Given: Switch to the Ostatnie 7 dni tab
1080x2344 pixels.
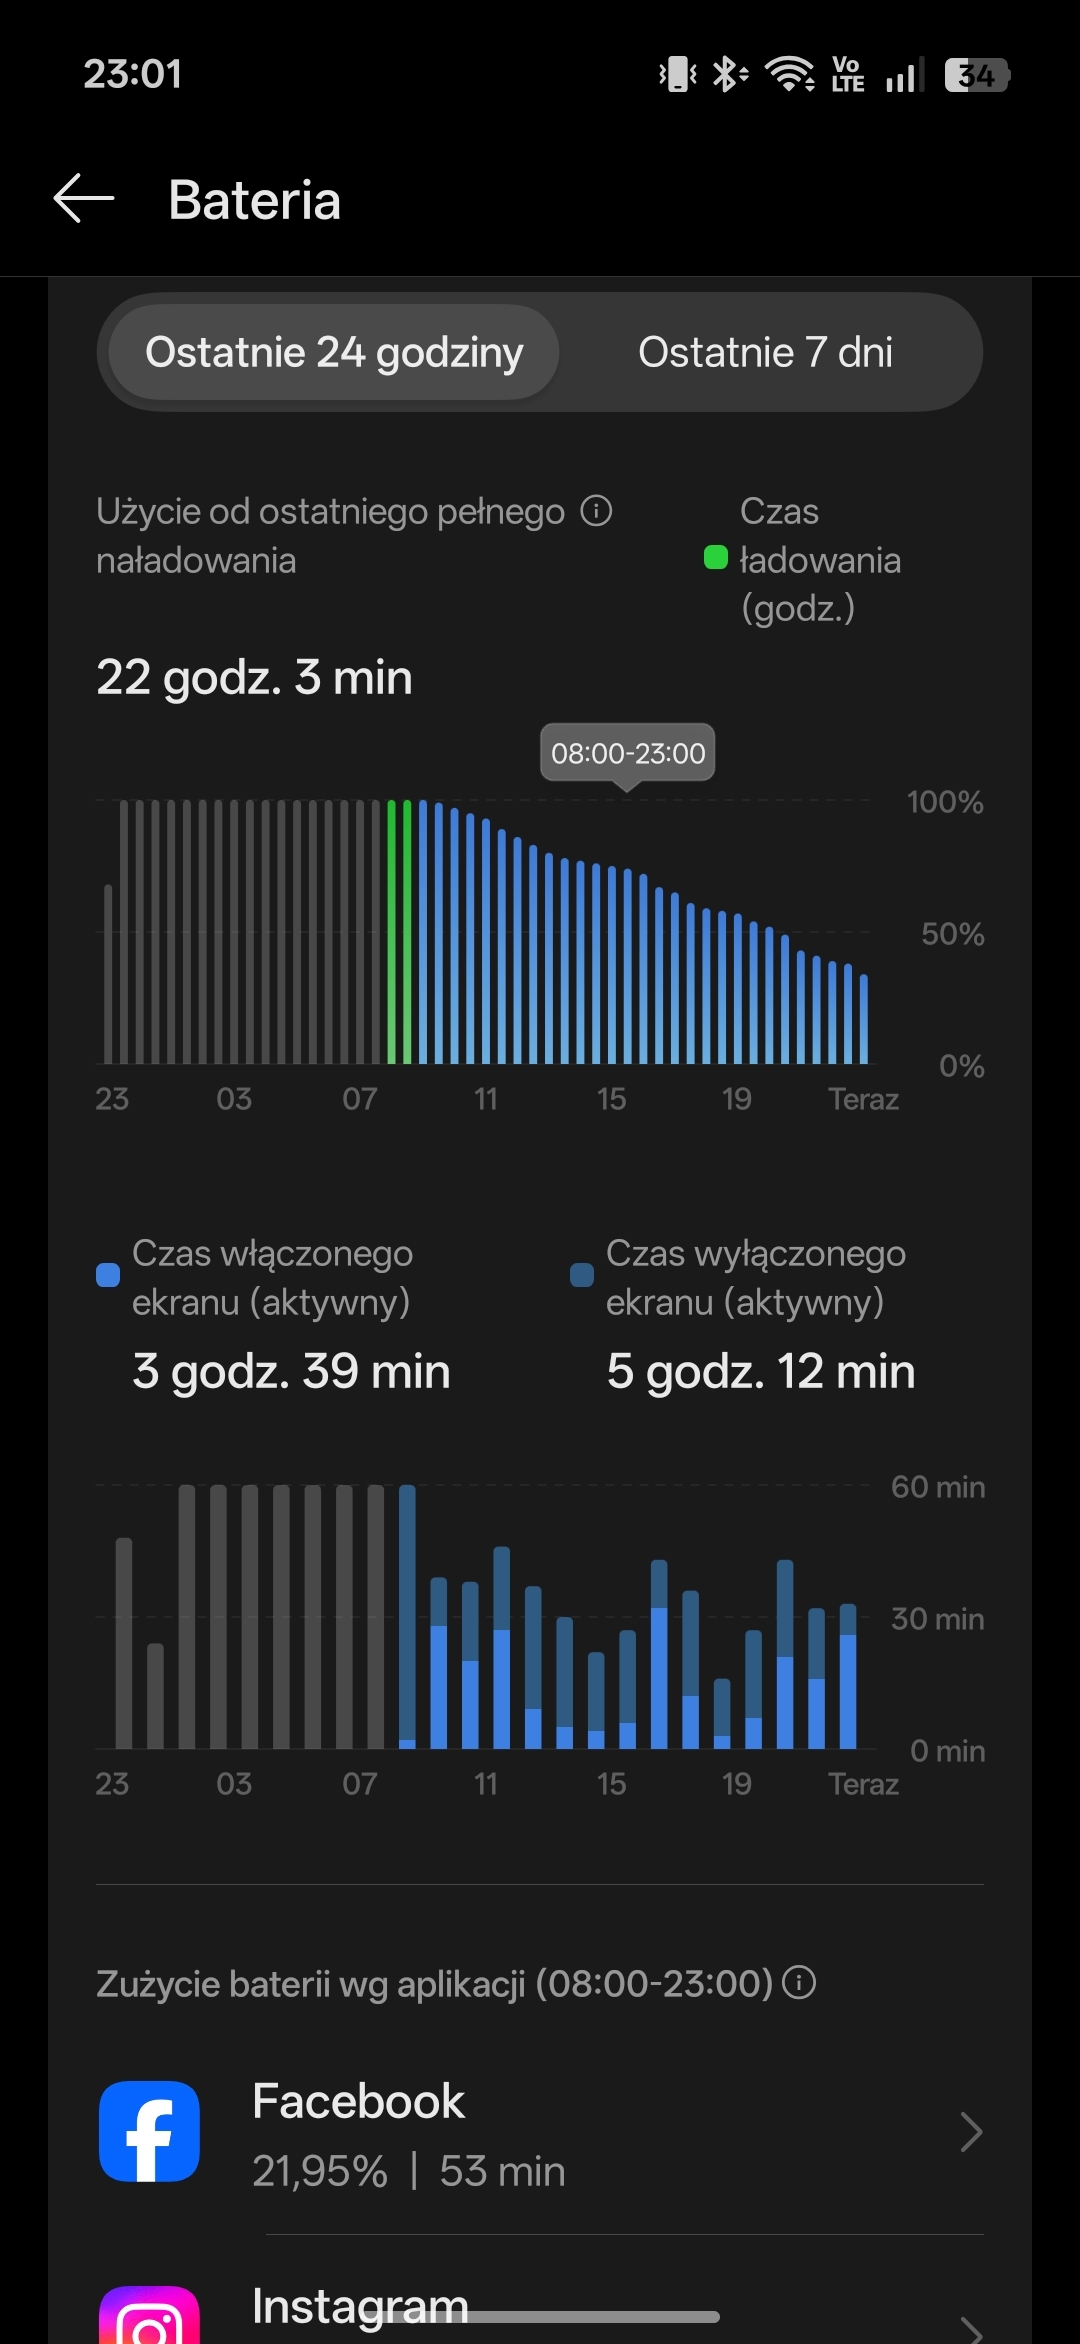Looking at the screenshot, I should (765, 352).
